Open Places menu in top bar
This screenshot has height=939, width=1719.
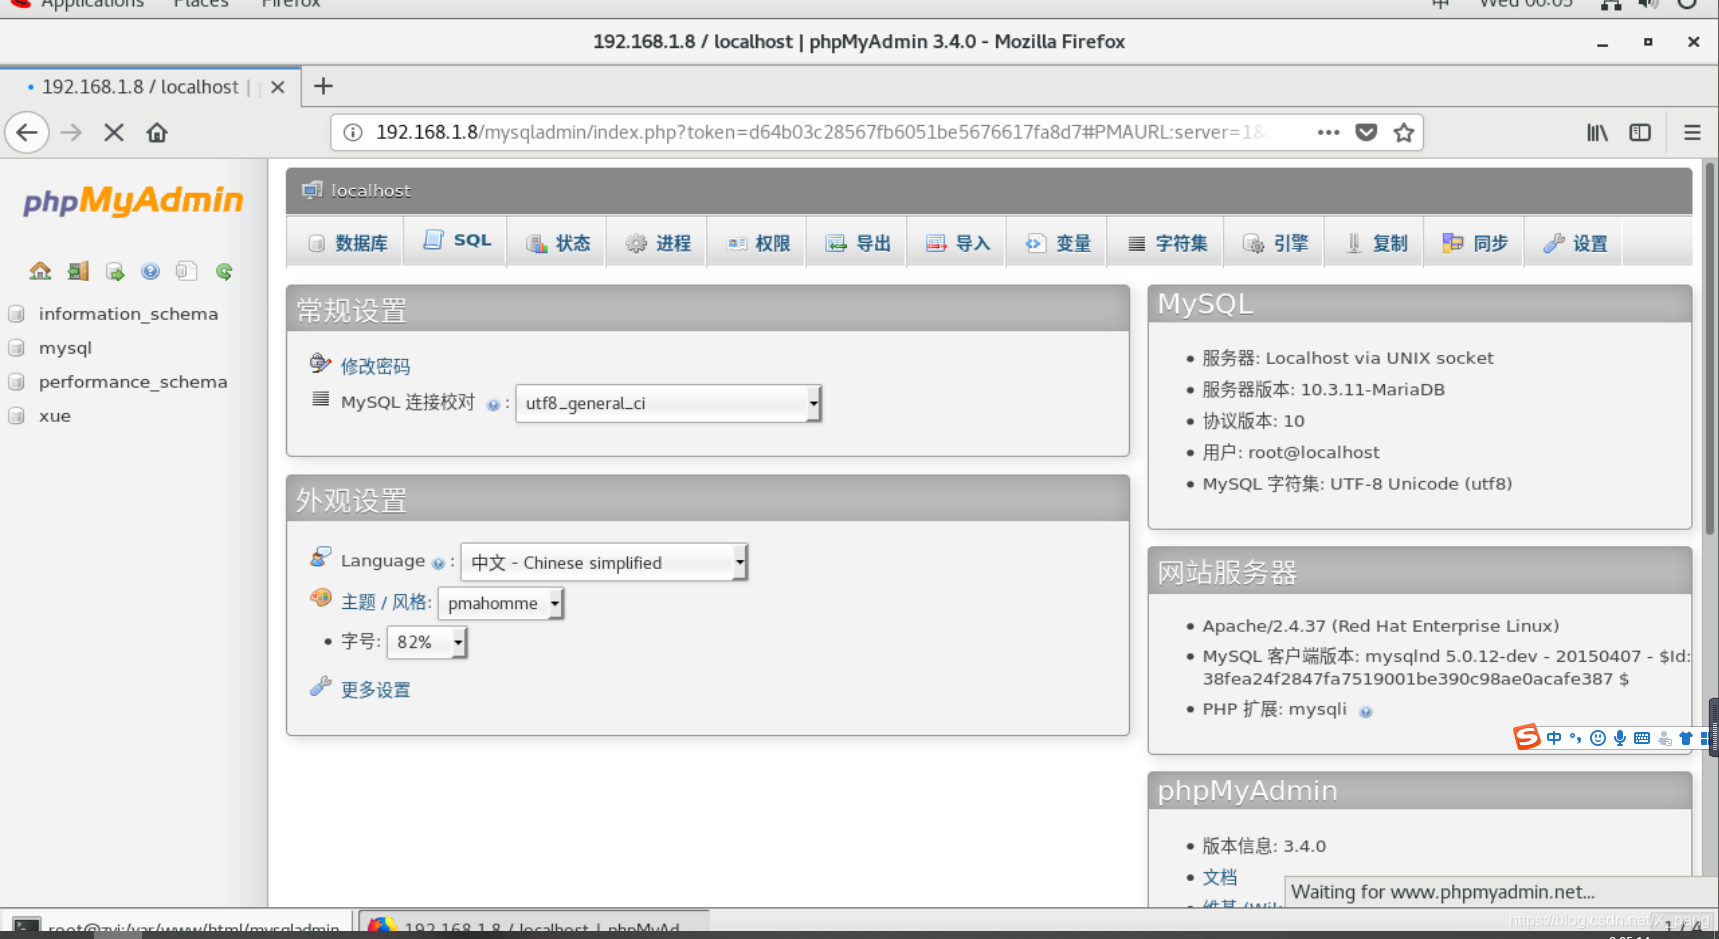pos(201,4)
